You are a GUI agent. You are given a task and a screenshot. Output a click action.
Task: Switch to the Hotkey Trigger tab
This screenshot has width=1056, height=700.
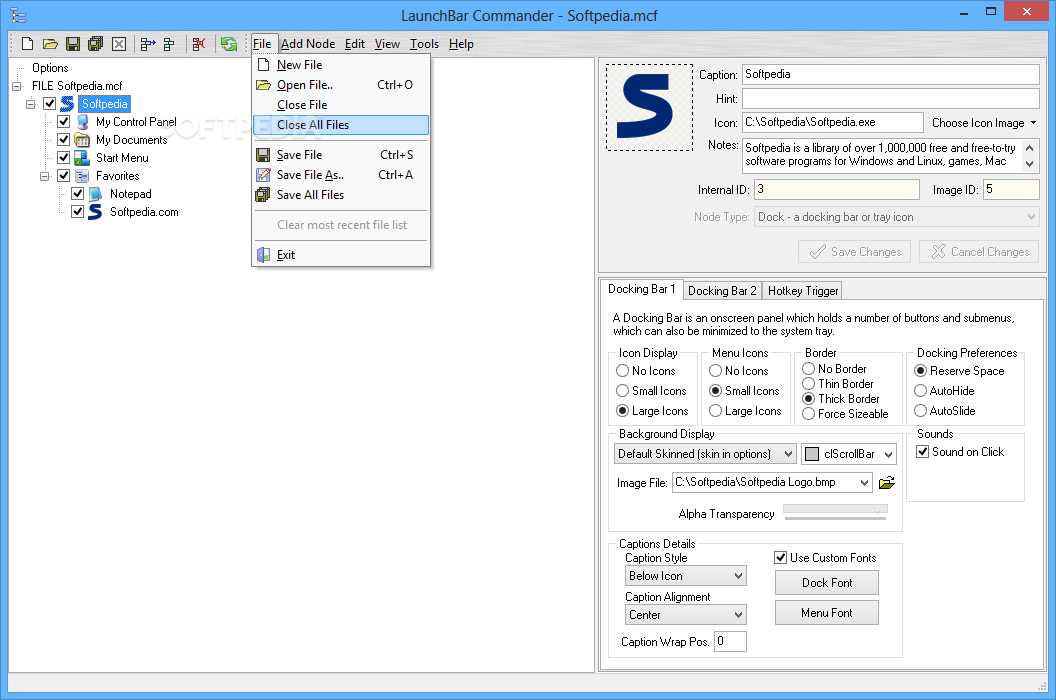point(803,290)
